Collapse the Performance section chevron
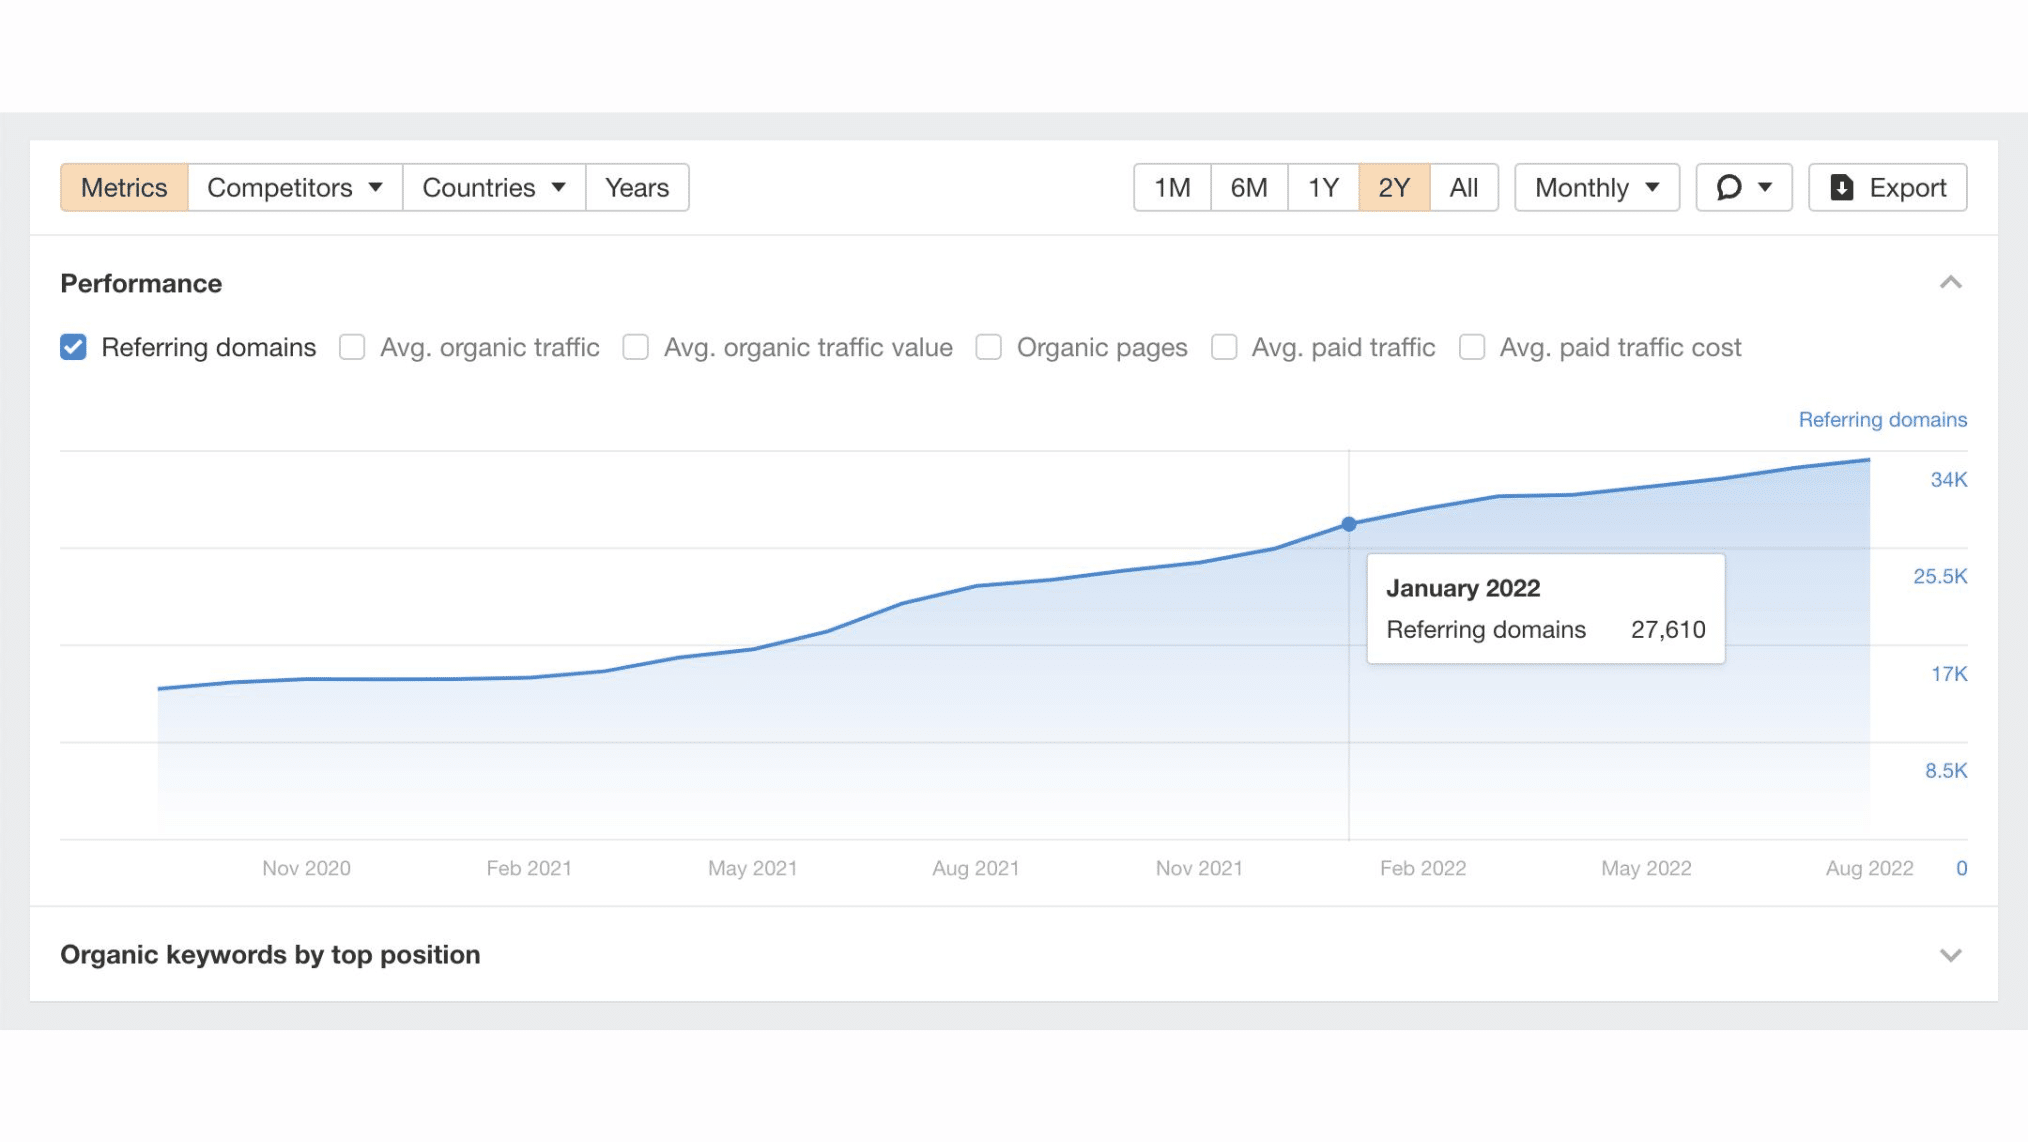This screenshot has width=2028, height=1142. 1951,283
